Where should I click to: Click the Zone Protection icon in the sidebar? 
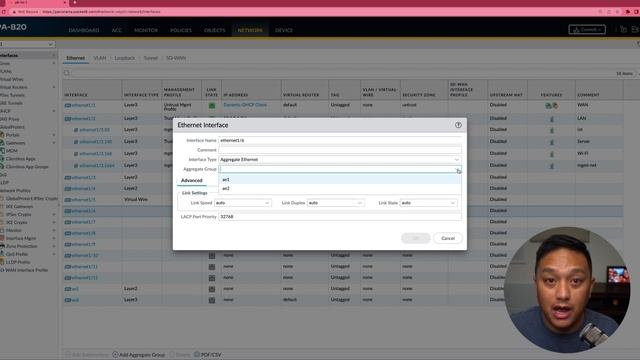pyautogui.click(x=2, y=246)
